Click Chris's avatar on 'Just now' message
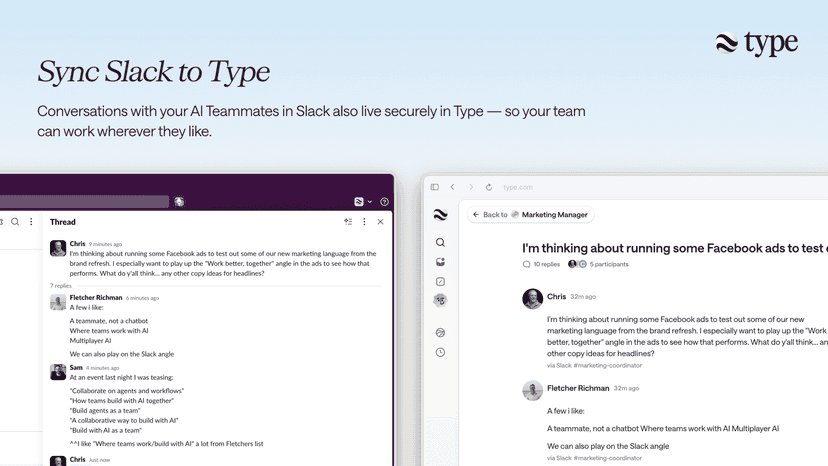 58,461
